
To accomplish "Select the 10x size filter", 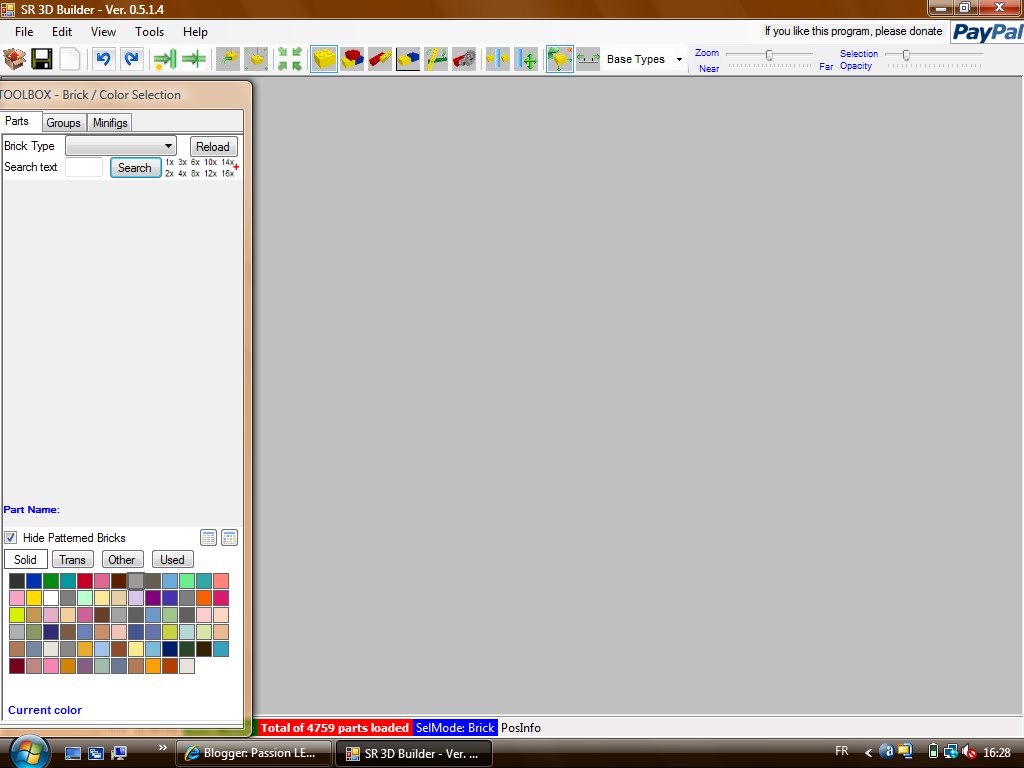I will pyautogui.click(x=210, y=162).
